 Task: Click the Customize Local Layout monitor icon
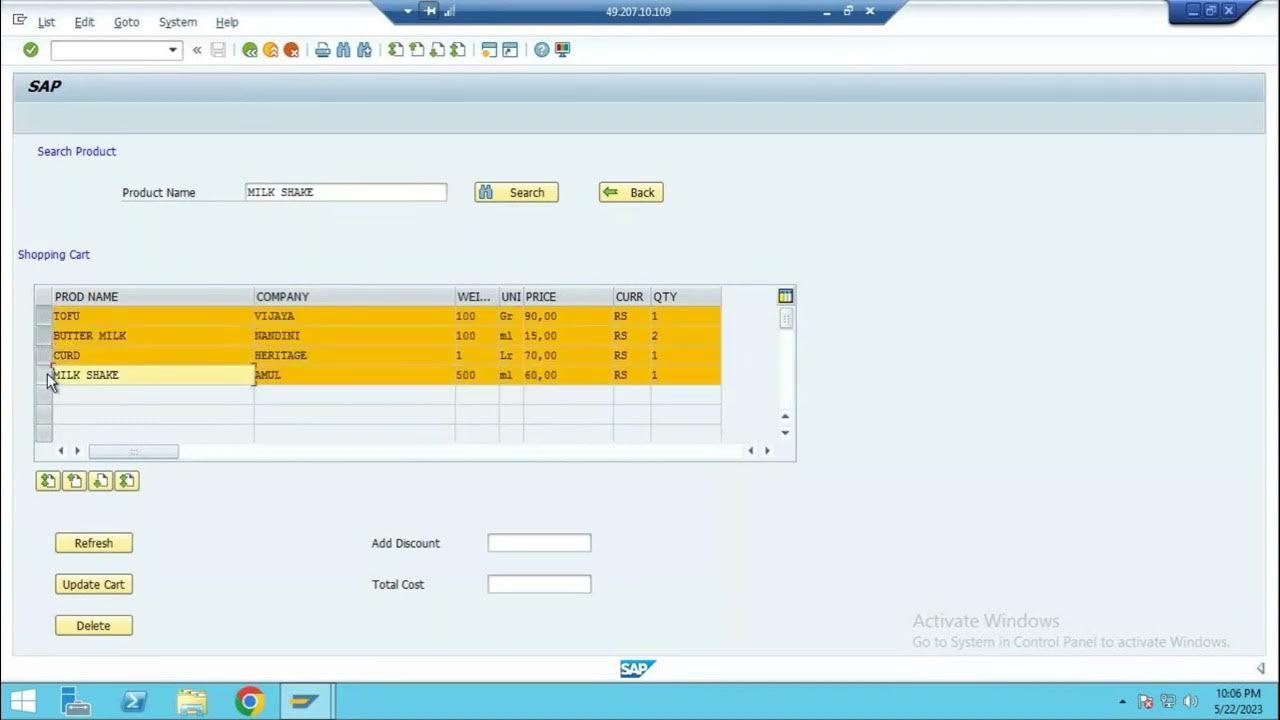[x=562, y=50]
